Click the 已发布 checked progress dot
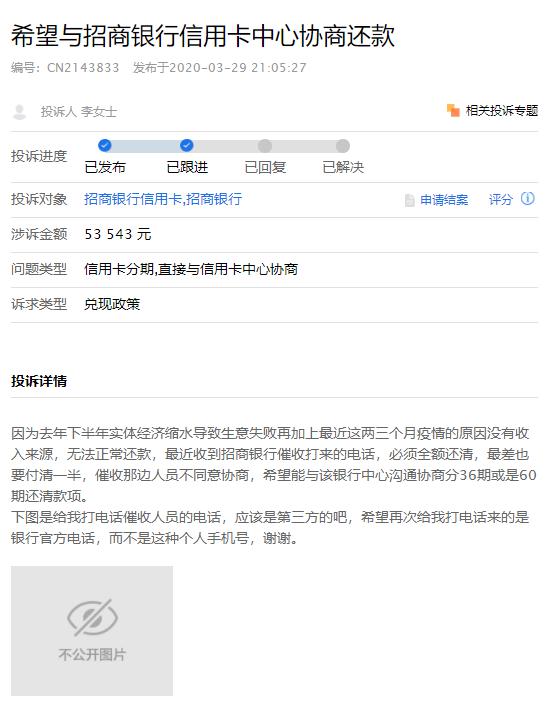This screenshot has width=553, height=721. (105, 146)
